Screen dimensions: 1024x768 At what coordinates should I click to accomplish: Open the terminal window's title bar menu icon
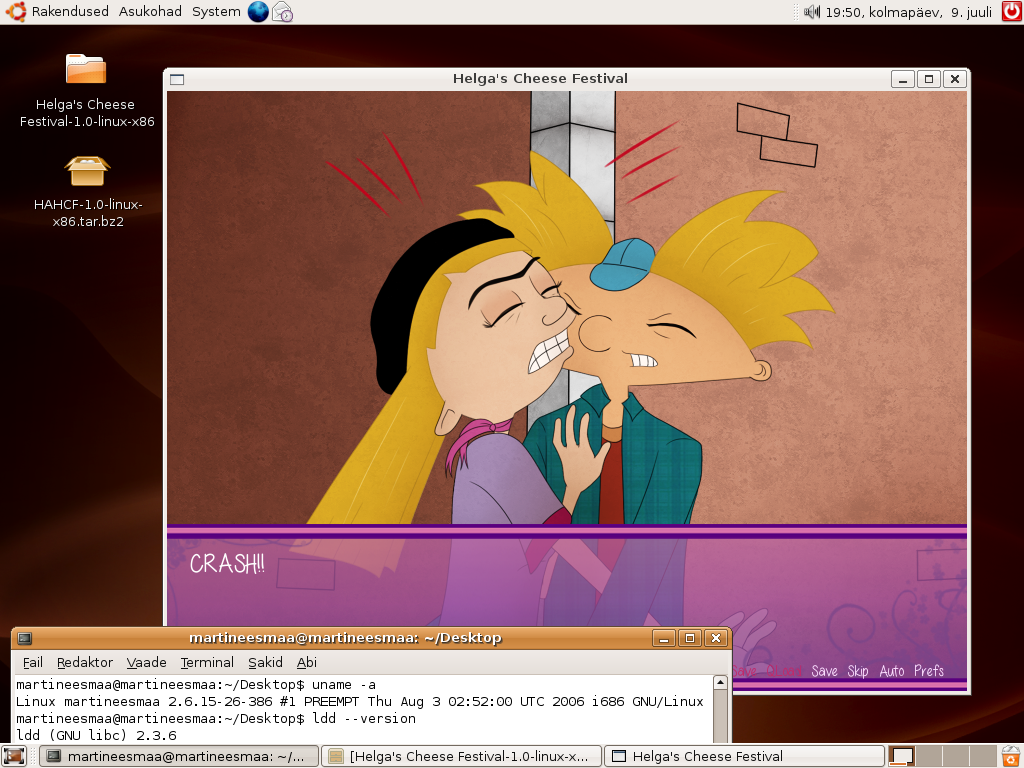point(25,638)
